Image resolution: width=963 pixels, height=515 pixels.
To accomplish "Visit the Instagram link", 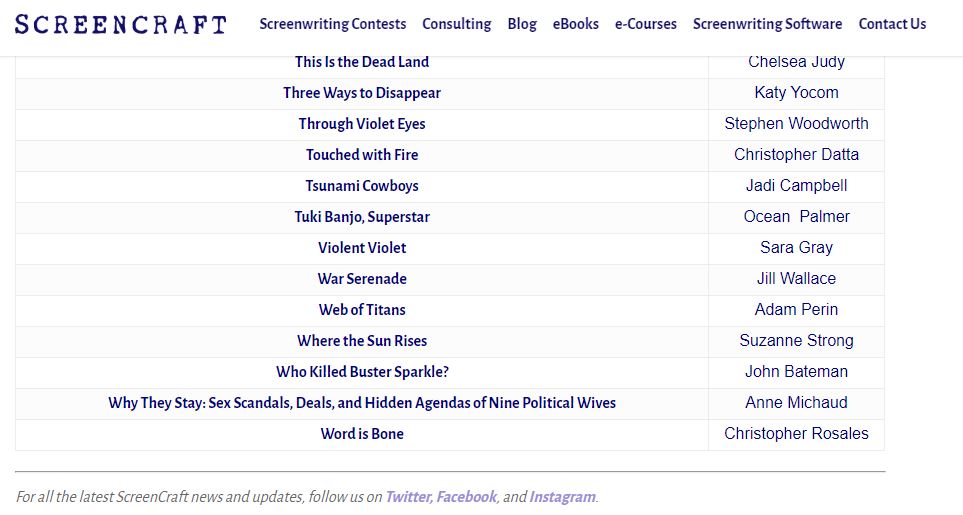I will coord(562,497).
